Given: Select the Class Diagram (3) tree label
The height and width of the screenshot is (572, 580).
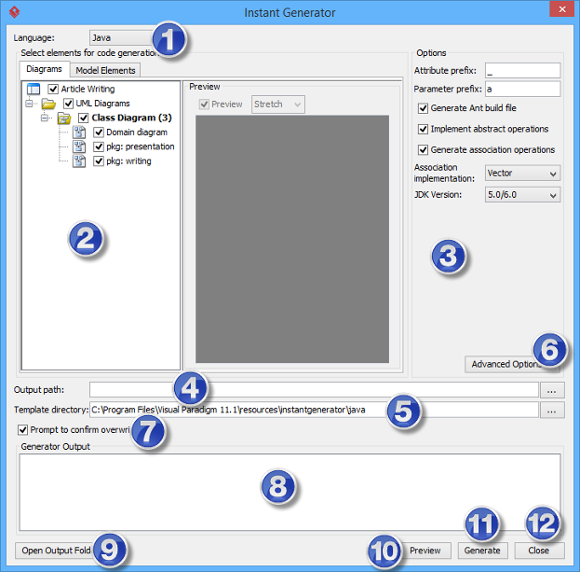Looking at the screenshot, I should point(132,118).
